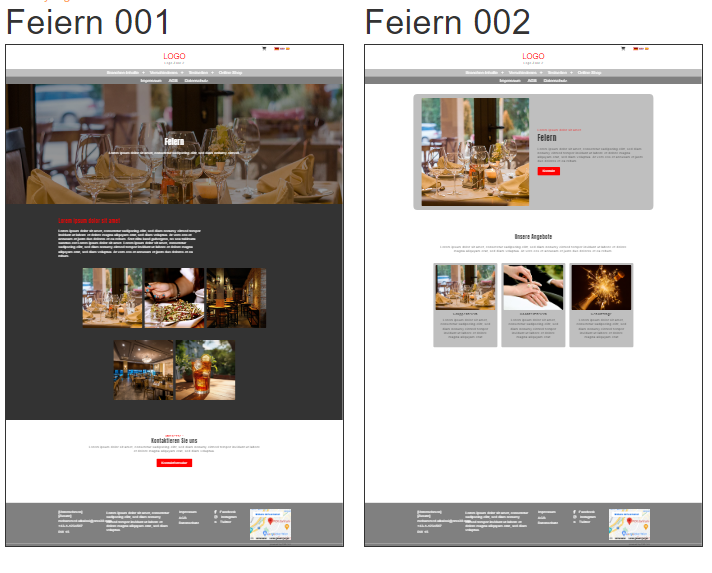This screenshot has height=573, width=712.
Task: Open Online Shop menu item in Feiern 002
Action: click(x=589, y=73)
